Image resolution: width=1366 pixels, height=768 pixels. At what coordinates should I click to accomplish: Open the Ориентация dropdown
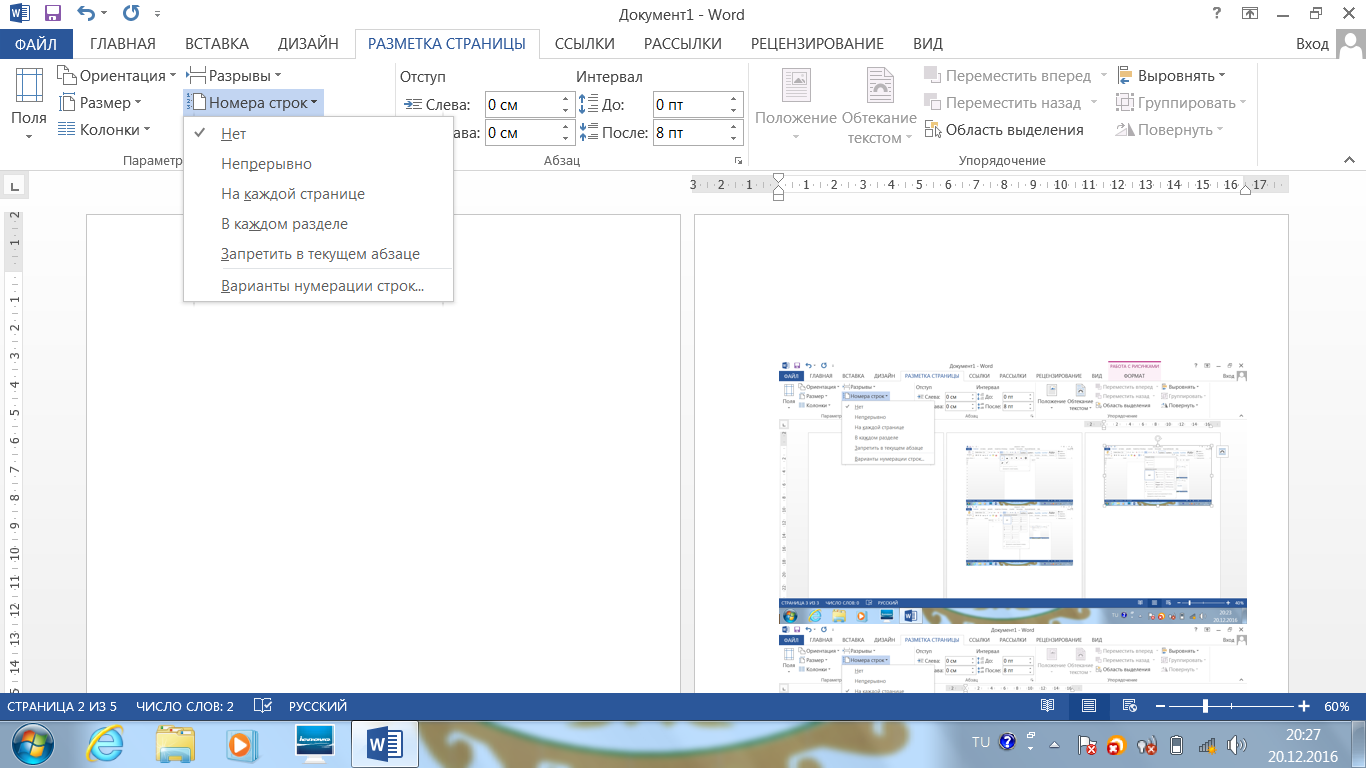coord(117,76)
